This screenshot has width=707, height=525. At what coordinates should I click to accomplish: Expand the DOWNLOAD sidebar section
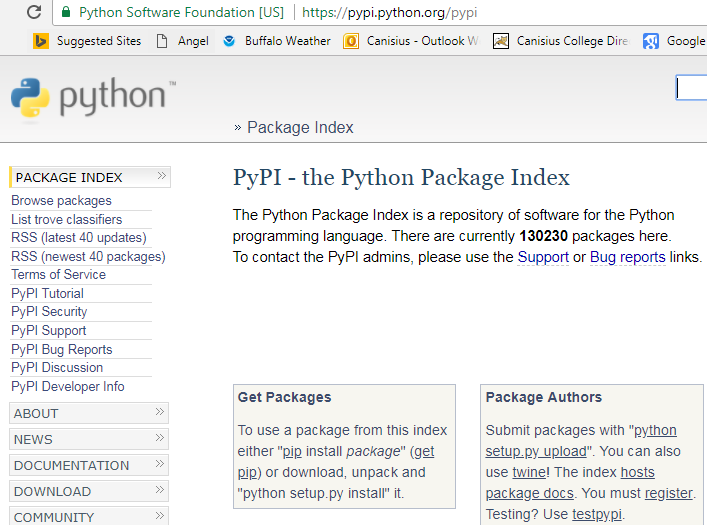point(89,491)
